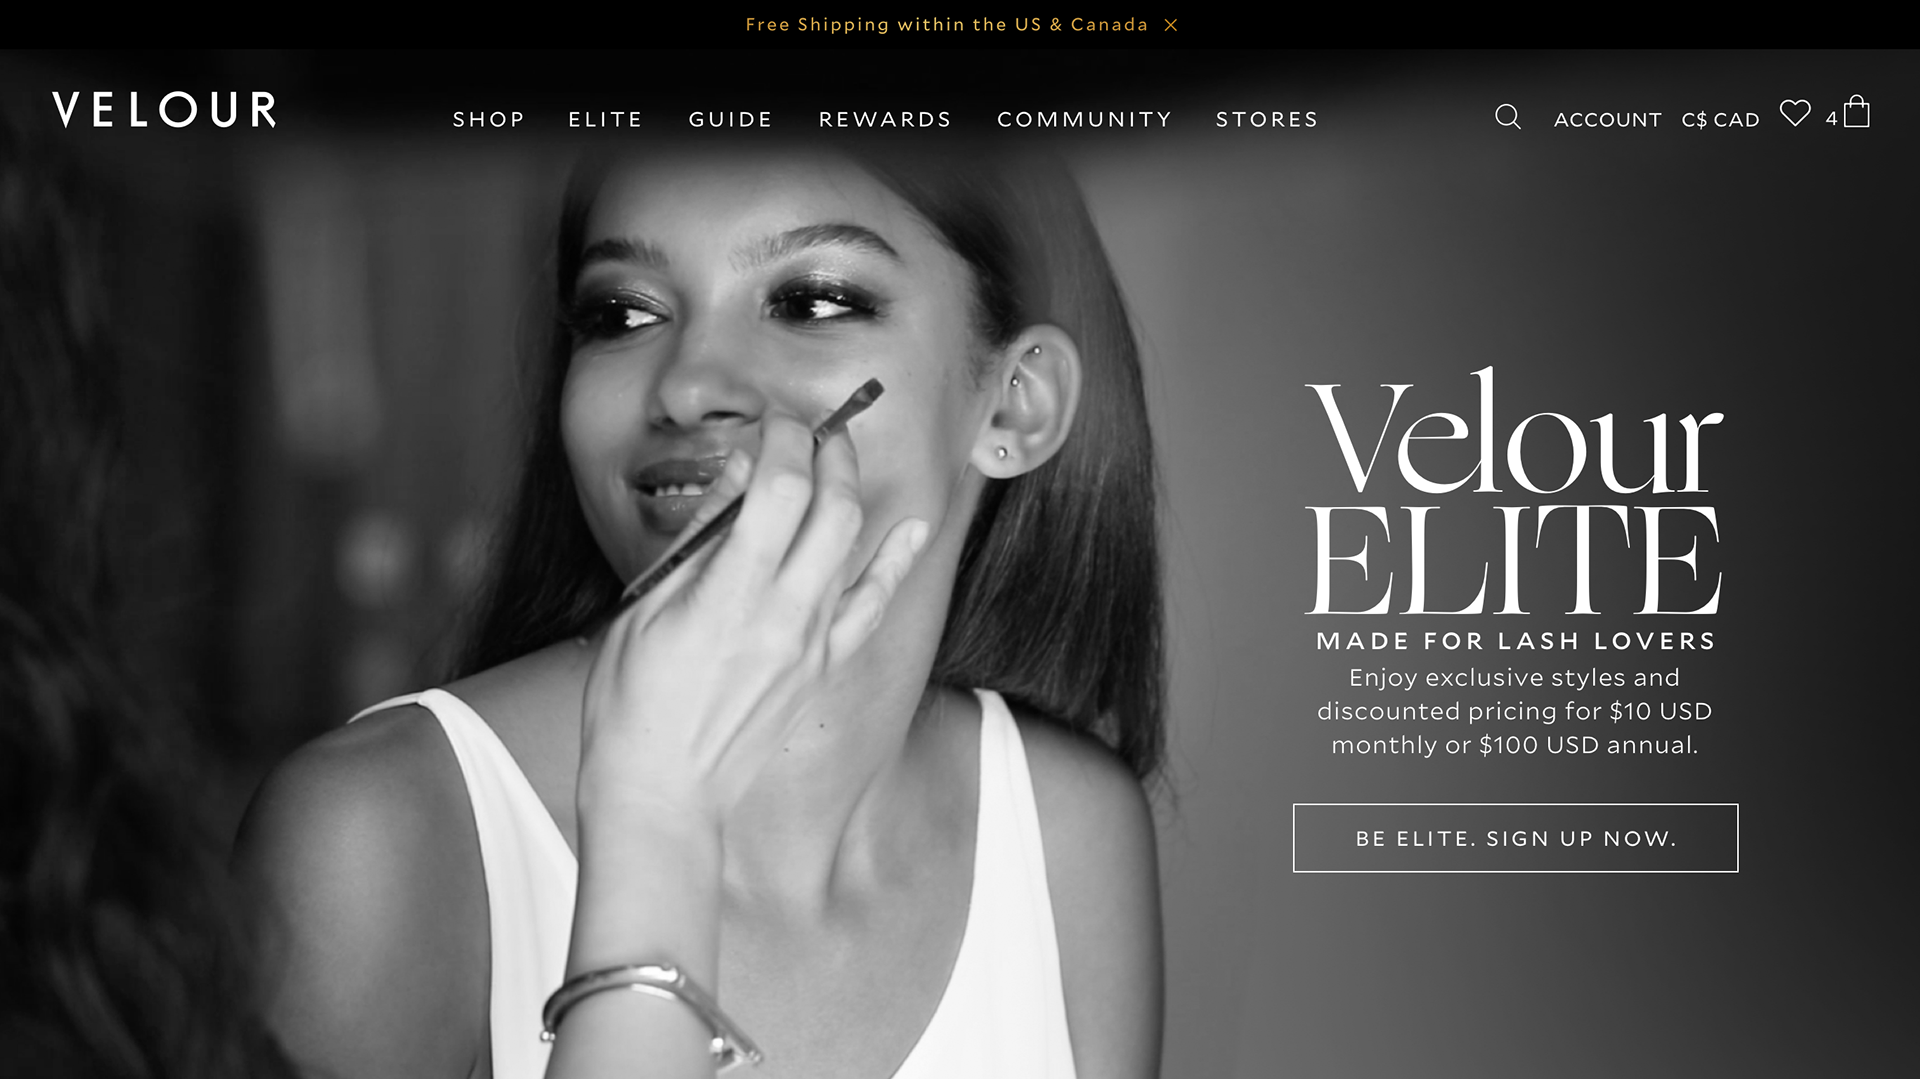
Task: Open the REWARDS page
Action: pos(885,119)
